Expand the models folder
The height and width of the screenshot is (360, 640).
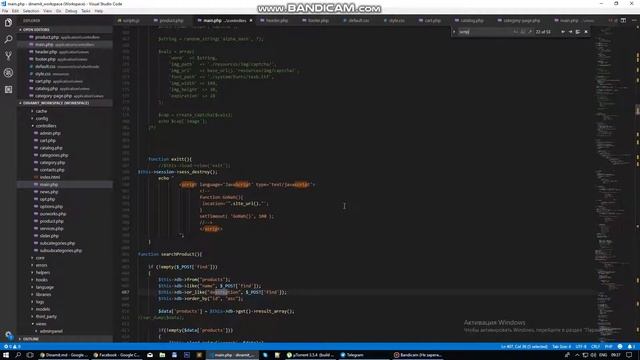42,309
